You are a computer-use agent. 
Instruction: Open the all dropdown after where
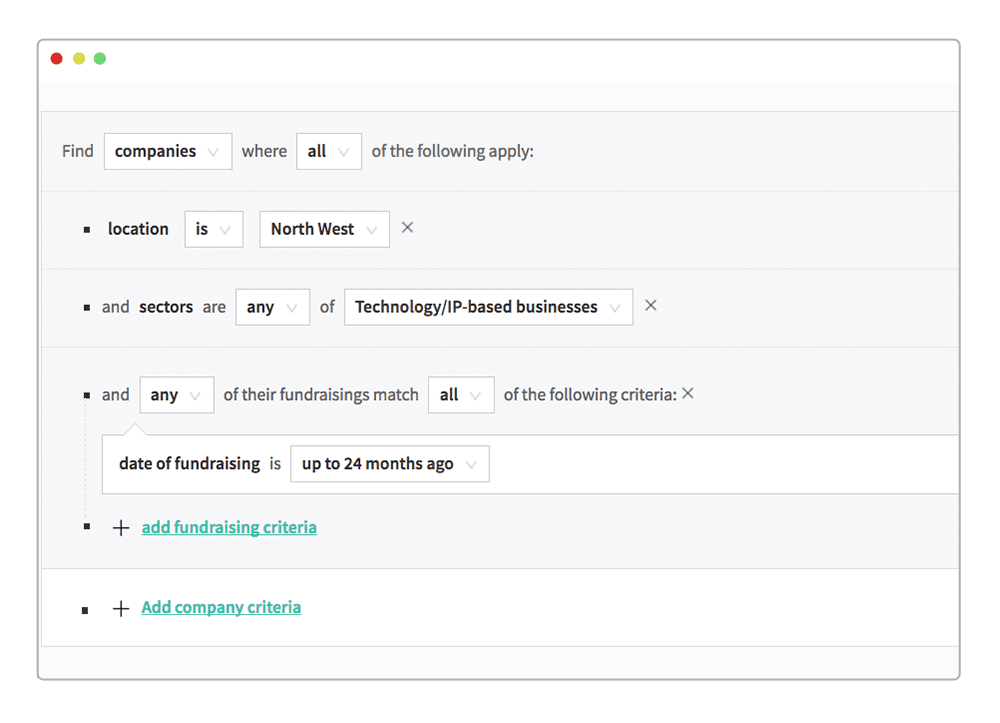[x=329, y=151]
